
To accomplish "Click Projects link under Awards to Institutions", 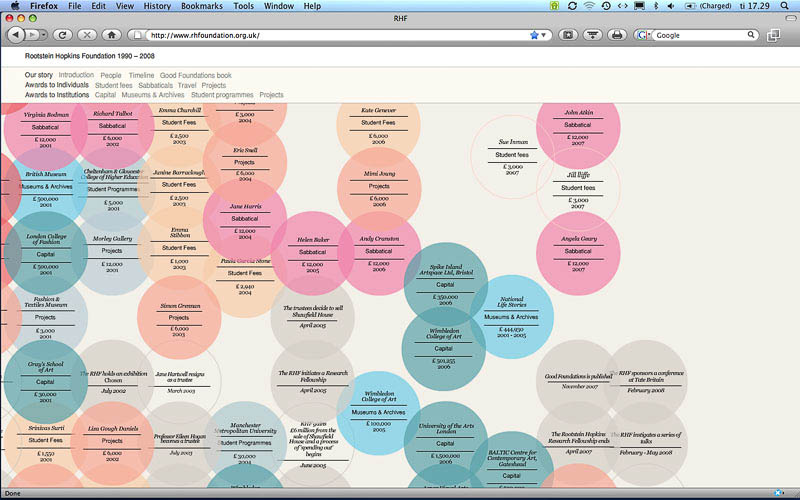I will click(271, 95).
